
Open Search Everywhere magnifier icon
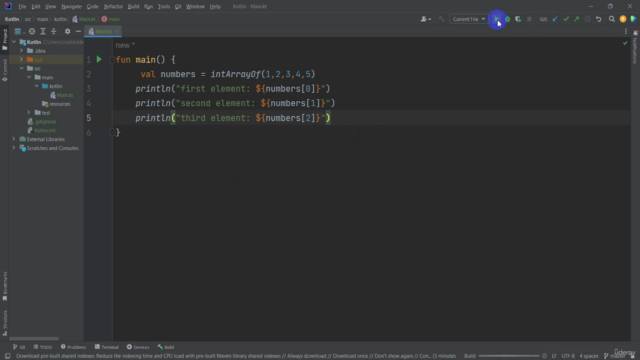611,19
